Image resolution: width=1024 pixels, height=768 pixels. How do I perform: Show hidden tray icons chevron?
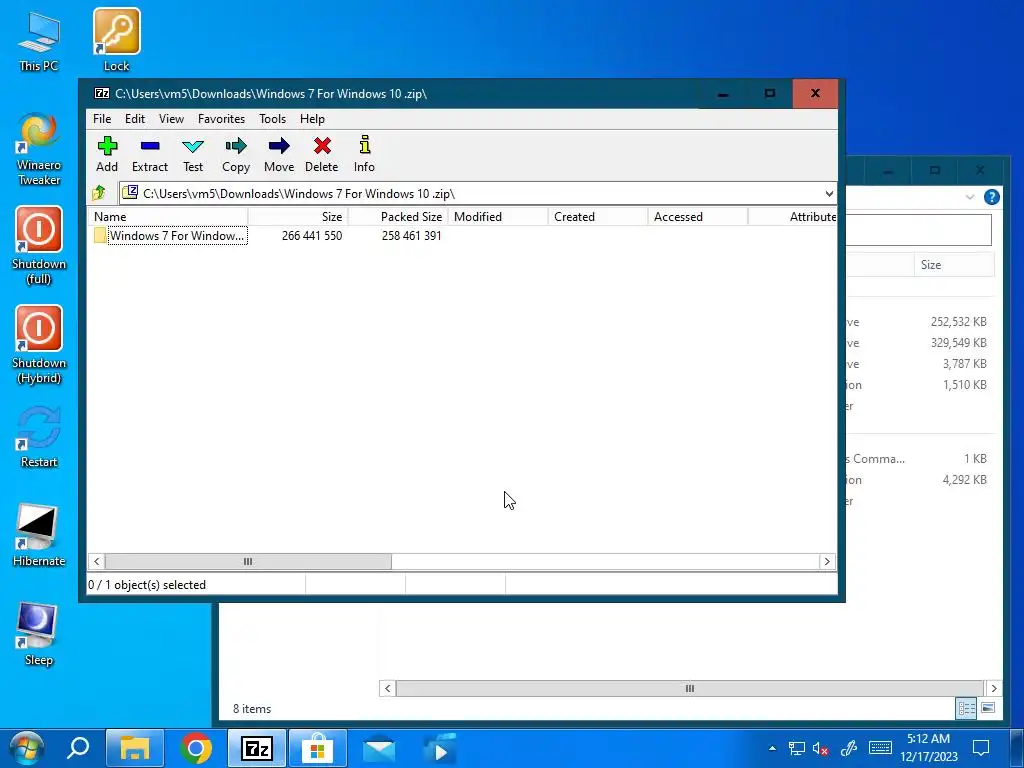tap(773, 748)
